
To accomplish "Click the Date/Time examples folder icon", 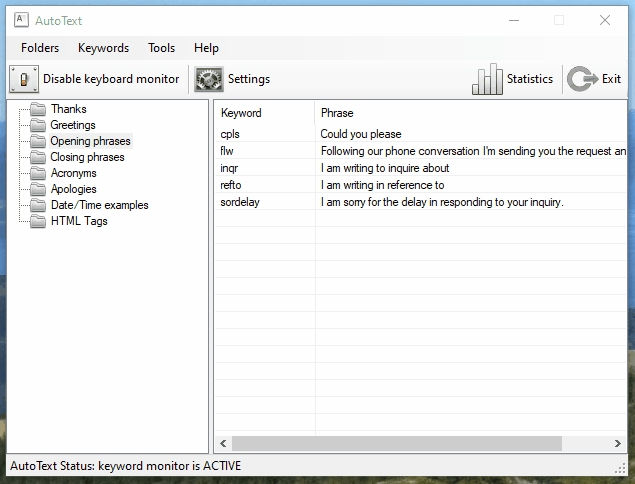I will pos(38,205).
